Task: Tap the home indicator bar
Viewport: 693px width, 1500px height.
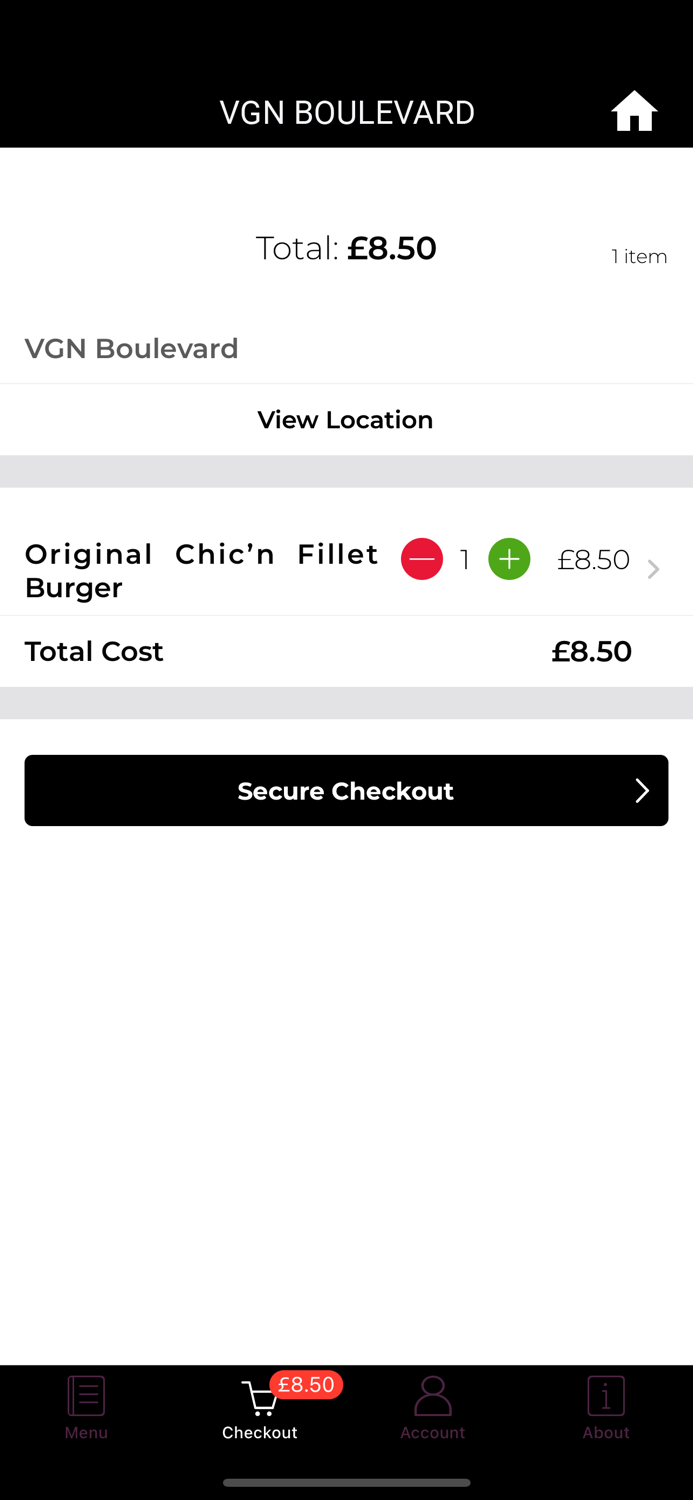Action: click(346, 1483)
